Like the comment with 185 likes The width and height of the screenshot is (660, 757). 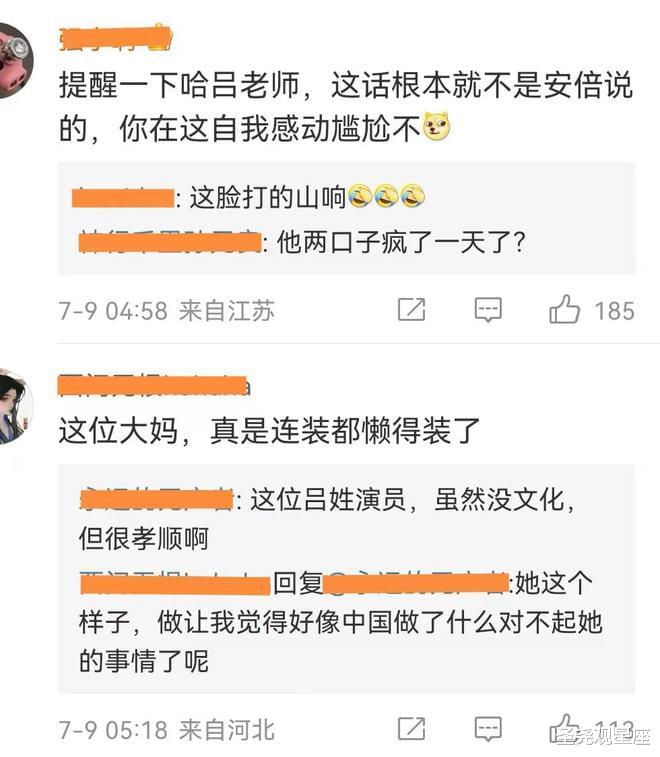[564, 309]
